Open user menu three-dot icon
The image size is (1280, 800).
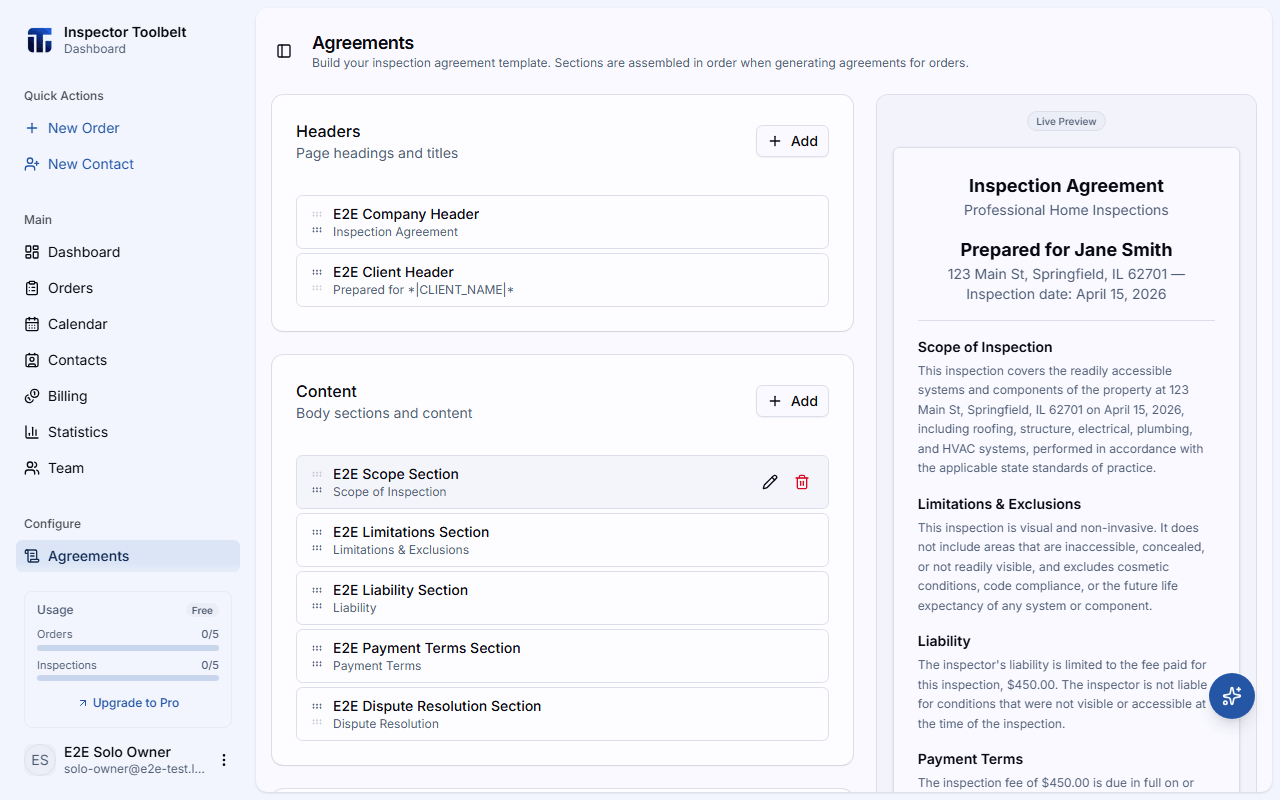pyautogui.click(x=224, y=760)
